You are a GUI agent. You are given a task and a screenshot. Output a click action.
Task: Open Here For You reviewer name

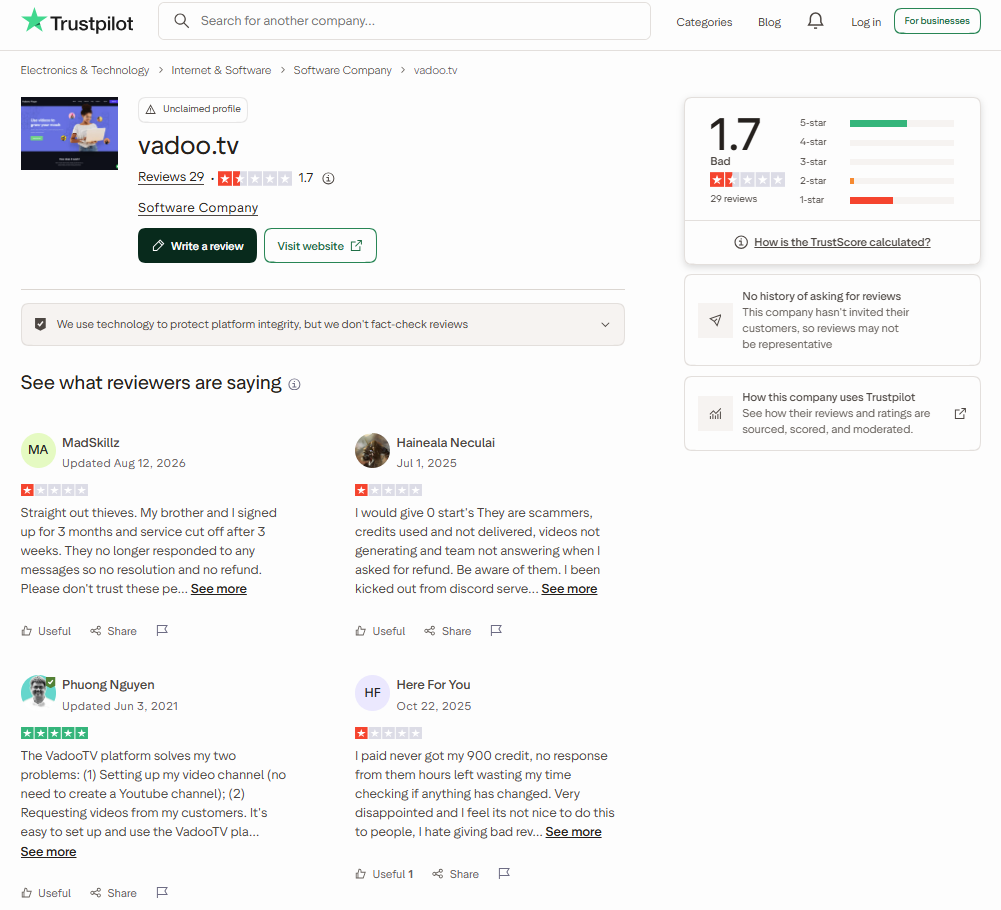pos(433,685)
